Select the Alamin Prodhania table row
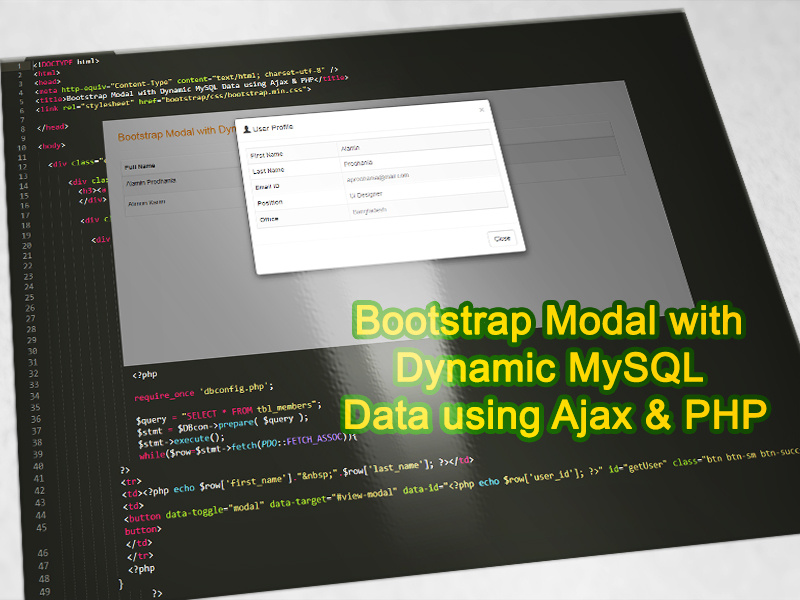This screenshot has height=600, width=800. click(x=151, y=182)
